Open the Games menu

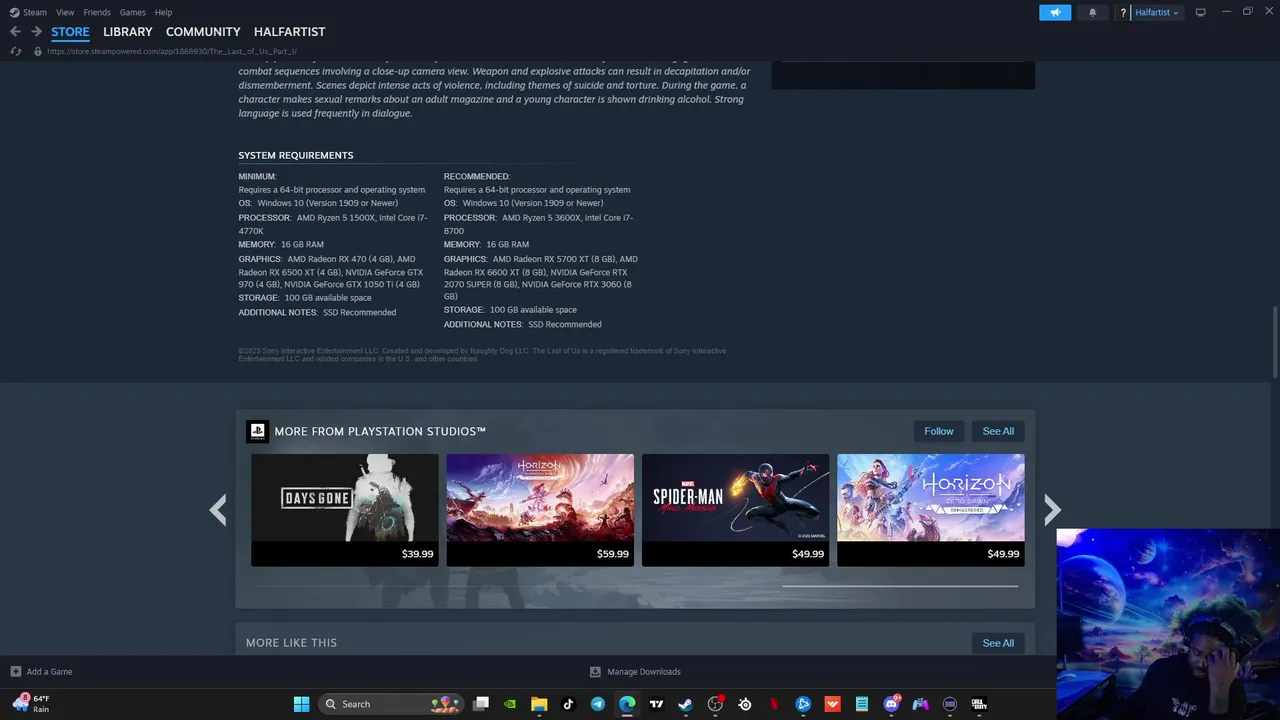click(132, 12)
